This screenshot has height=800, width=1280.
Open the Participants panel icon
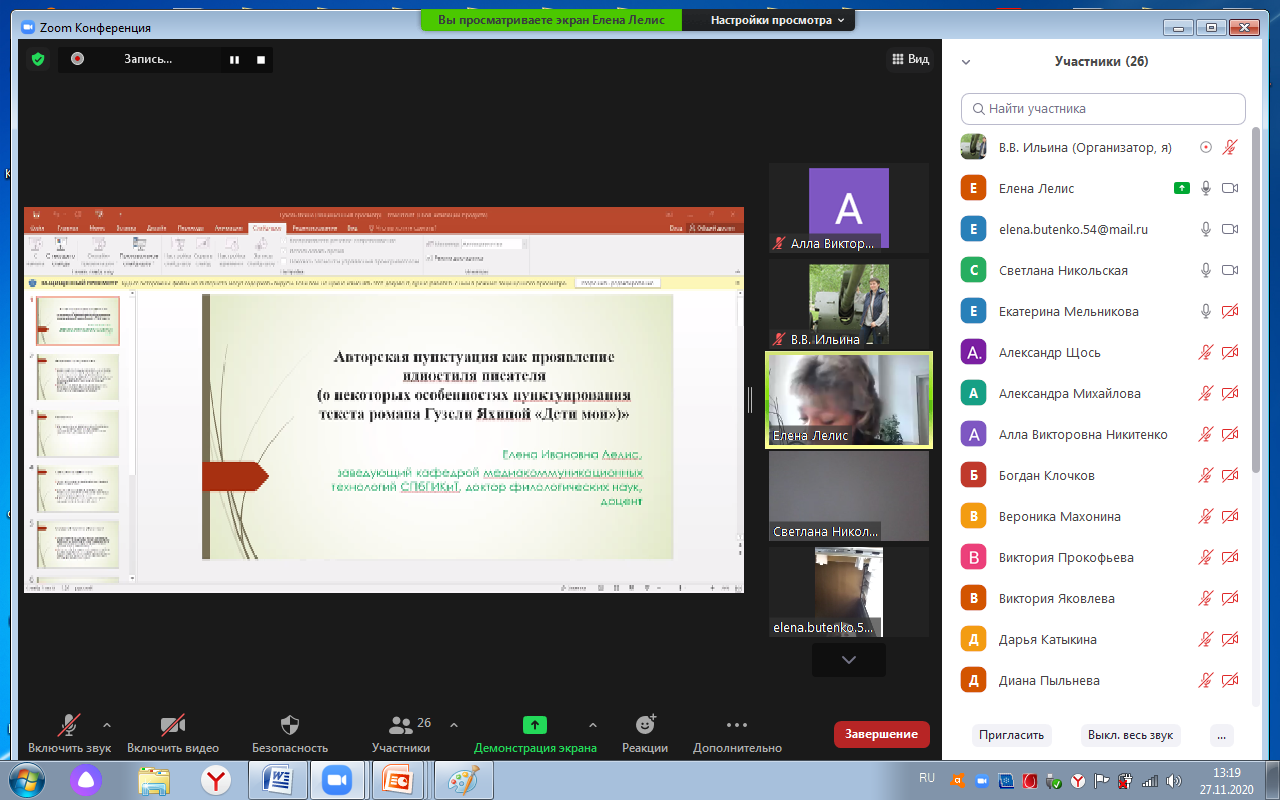pyautogui.click(x=401, y=726)
